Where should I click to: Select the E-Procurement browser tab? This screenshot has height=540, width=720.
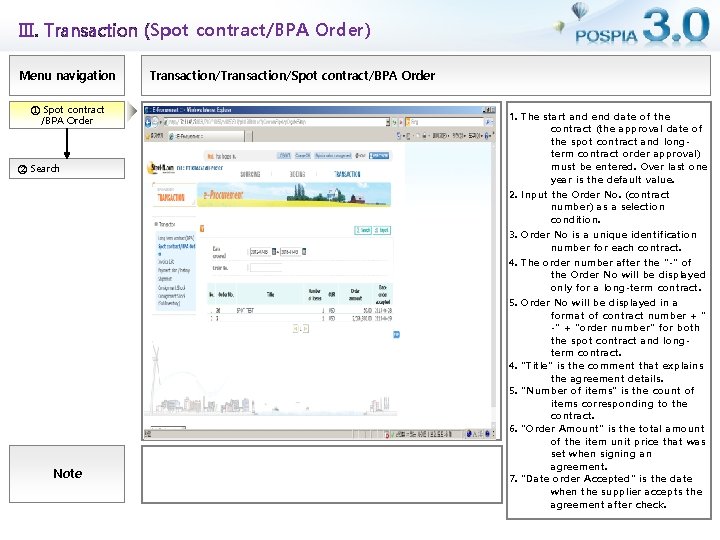click(x=206, y=136)
